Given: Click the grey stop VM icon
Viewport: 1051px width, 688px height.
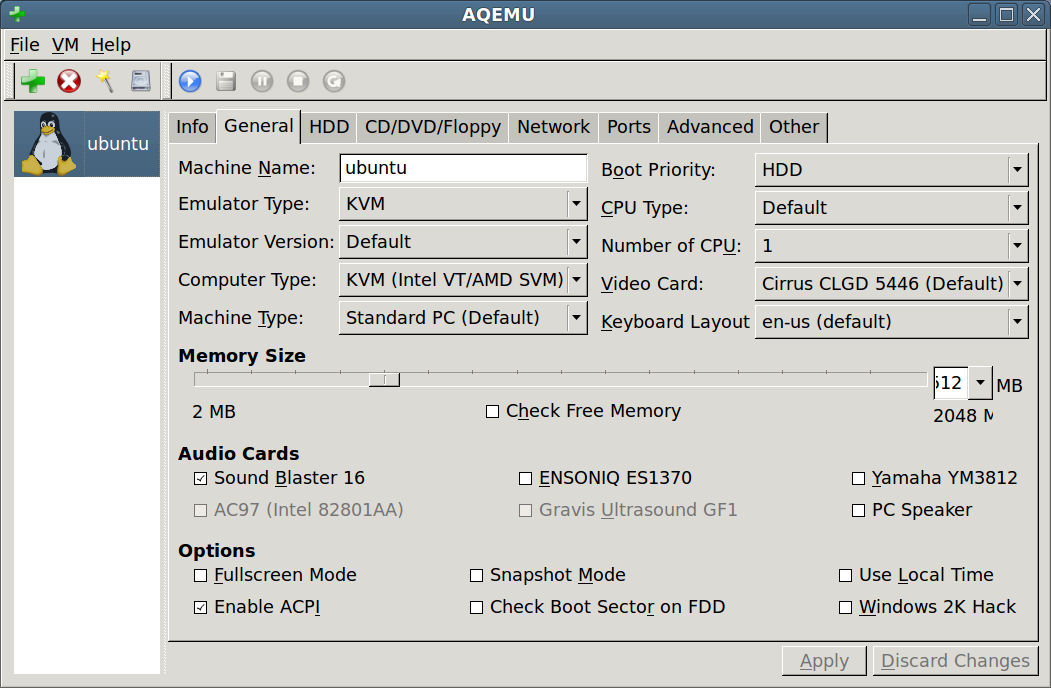Looking at the screenshot, I should [298, 81].
